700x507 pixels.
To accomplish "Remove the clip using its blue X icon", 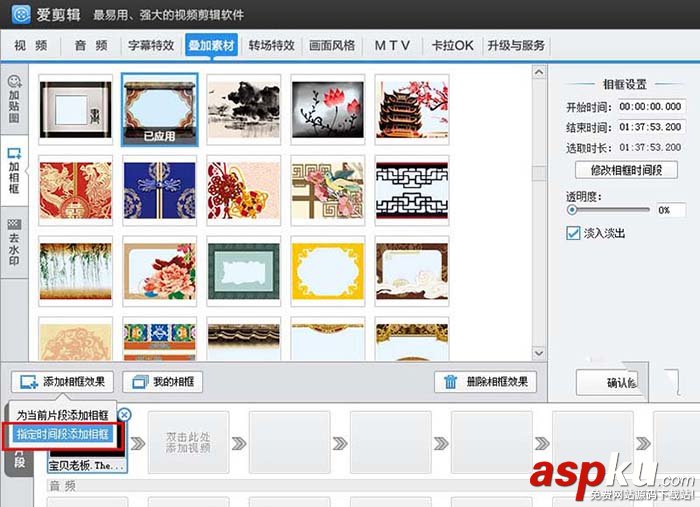I will [x=124, y=415].
